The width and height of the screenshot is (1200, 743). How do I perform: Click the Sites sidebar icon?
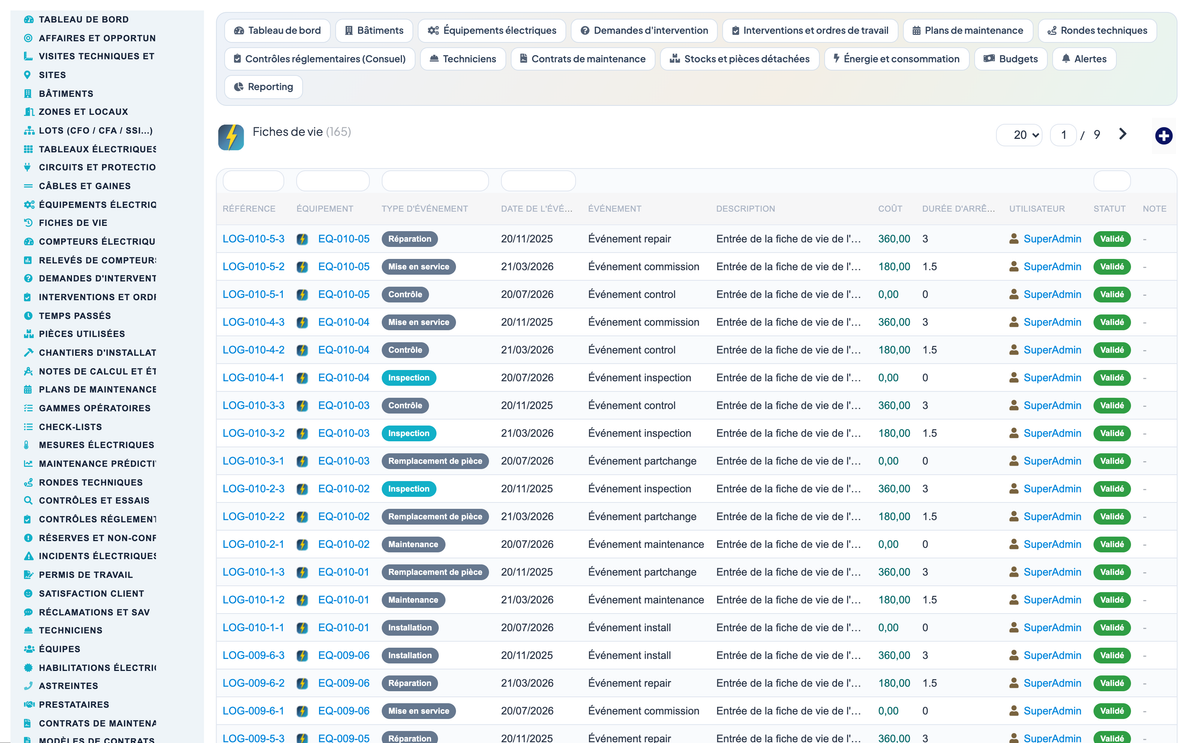pyautogui.click(x=28, y=75)
